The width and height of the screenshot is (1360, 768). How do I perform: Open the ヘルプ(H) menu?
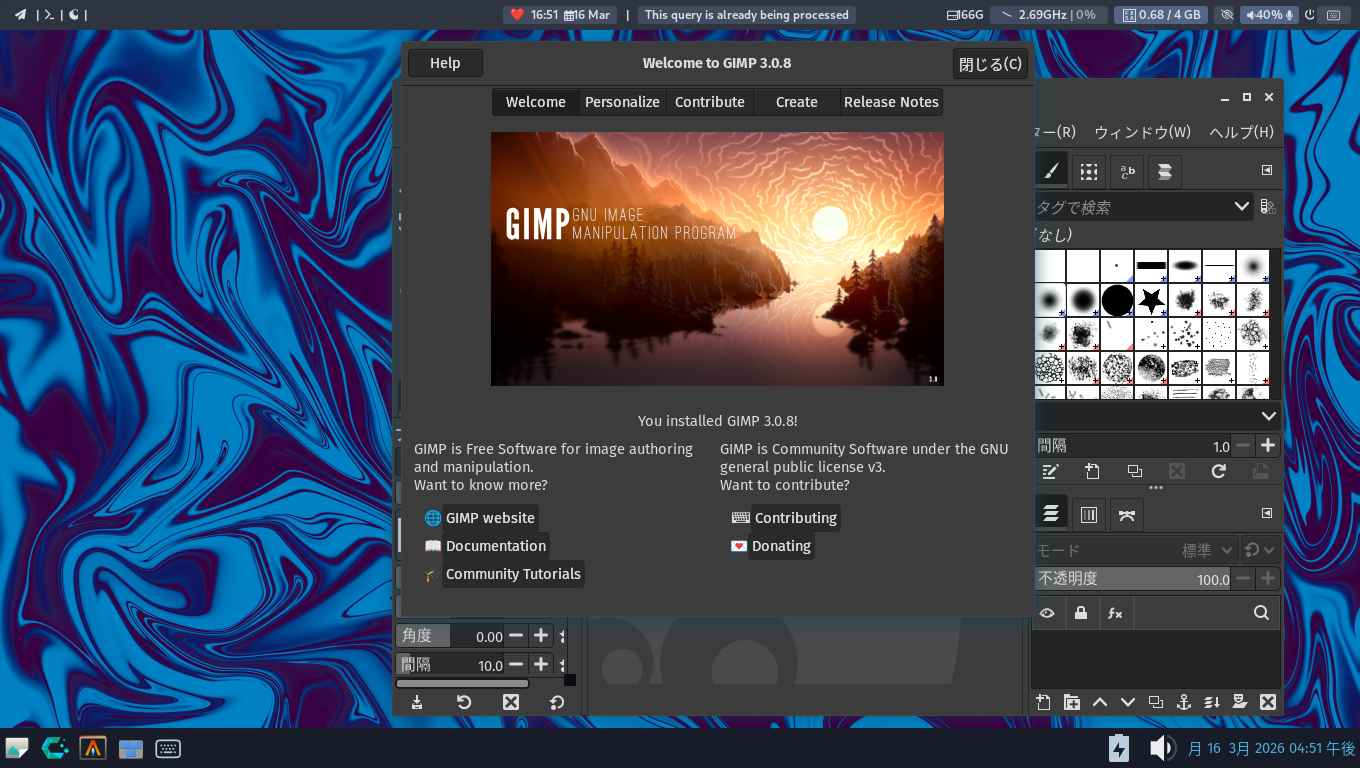[1241, 132]
